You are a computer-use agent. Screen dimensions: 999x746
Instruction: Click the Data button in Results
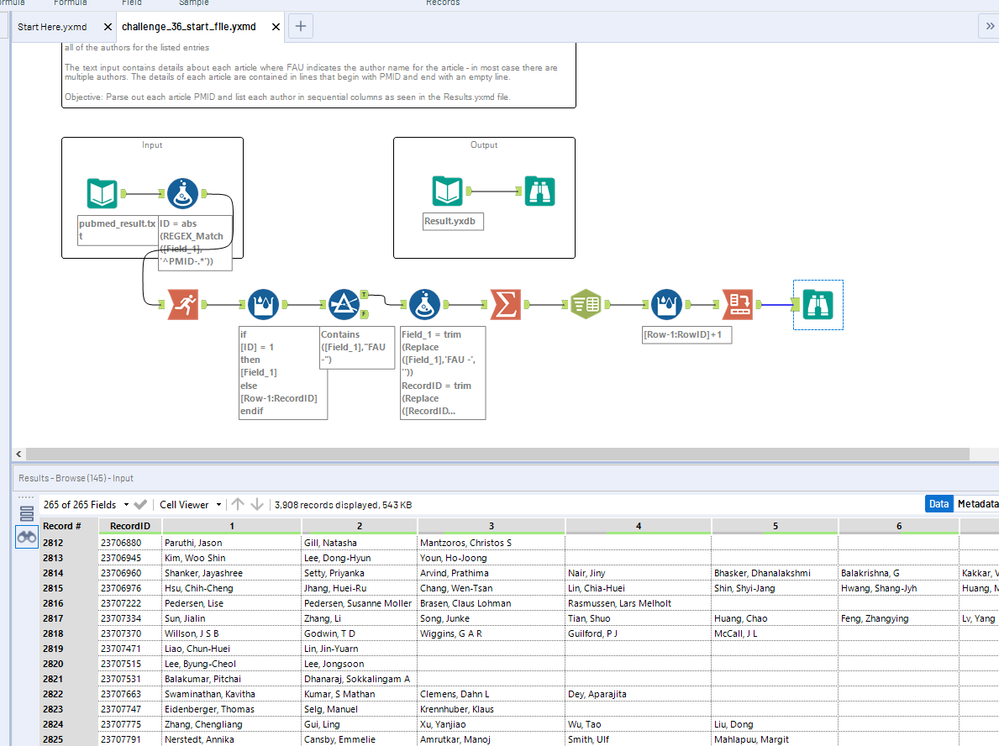(x=938, y=504)
